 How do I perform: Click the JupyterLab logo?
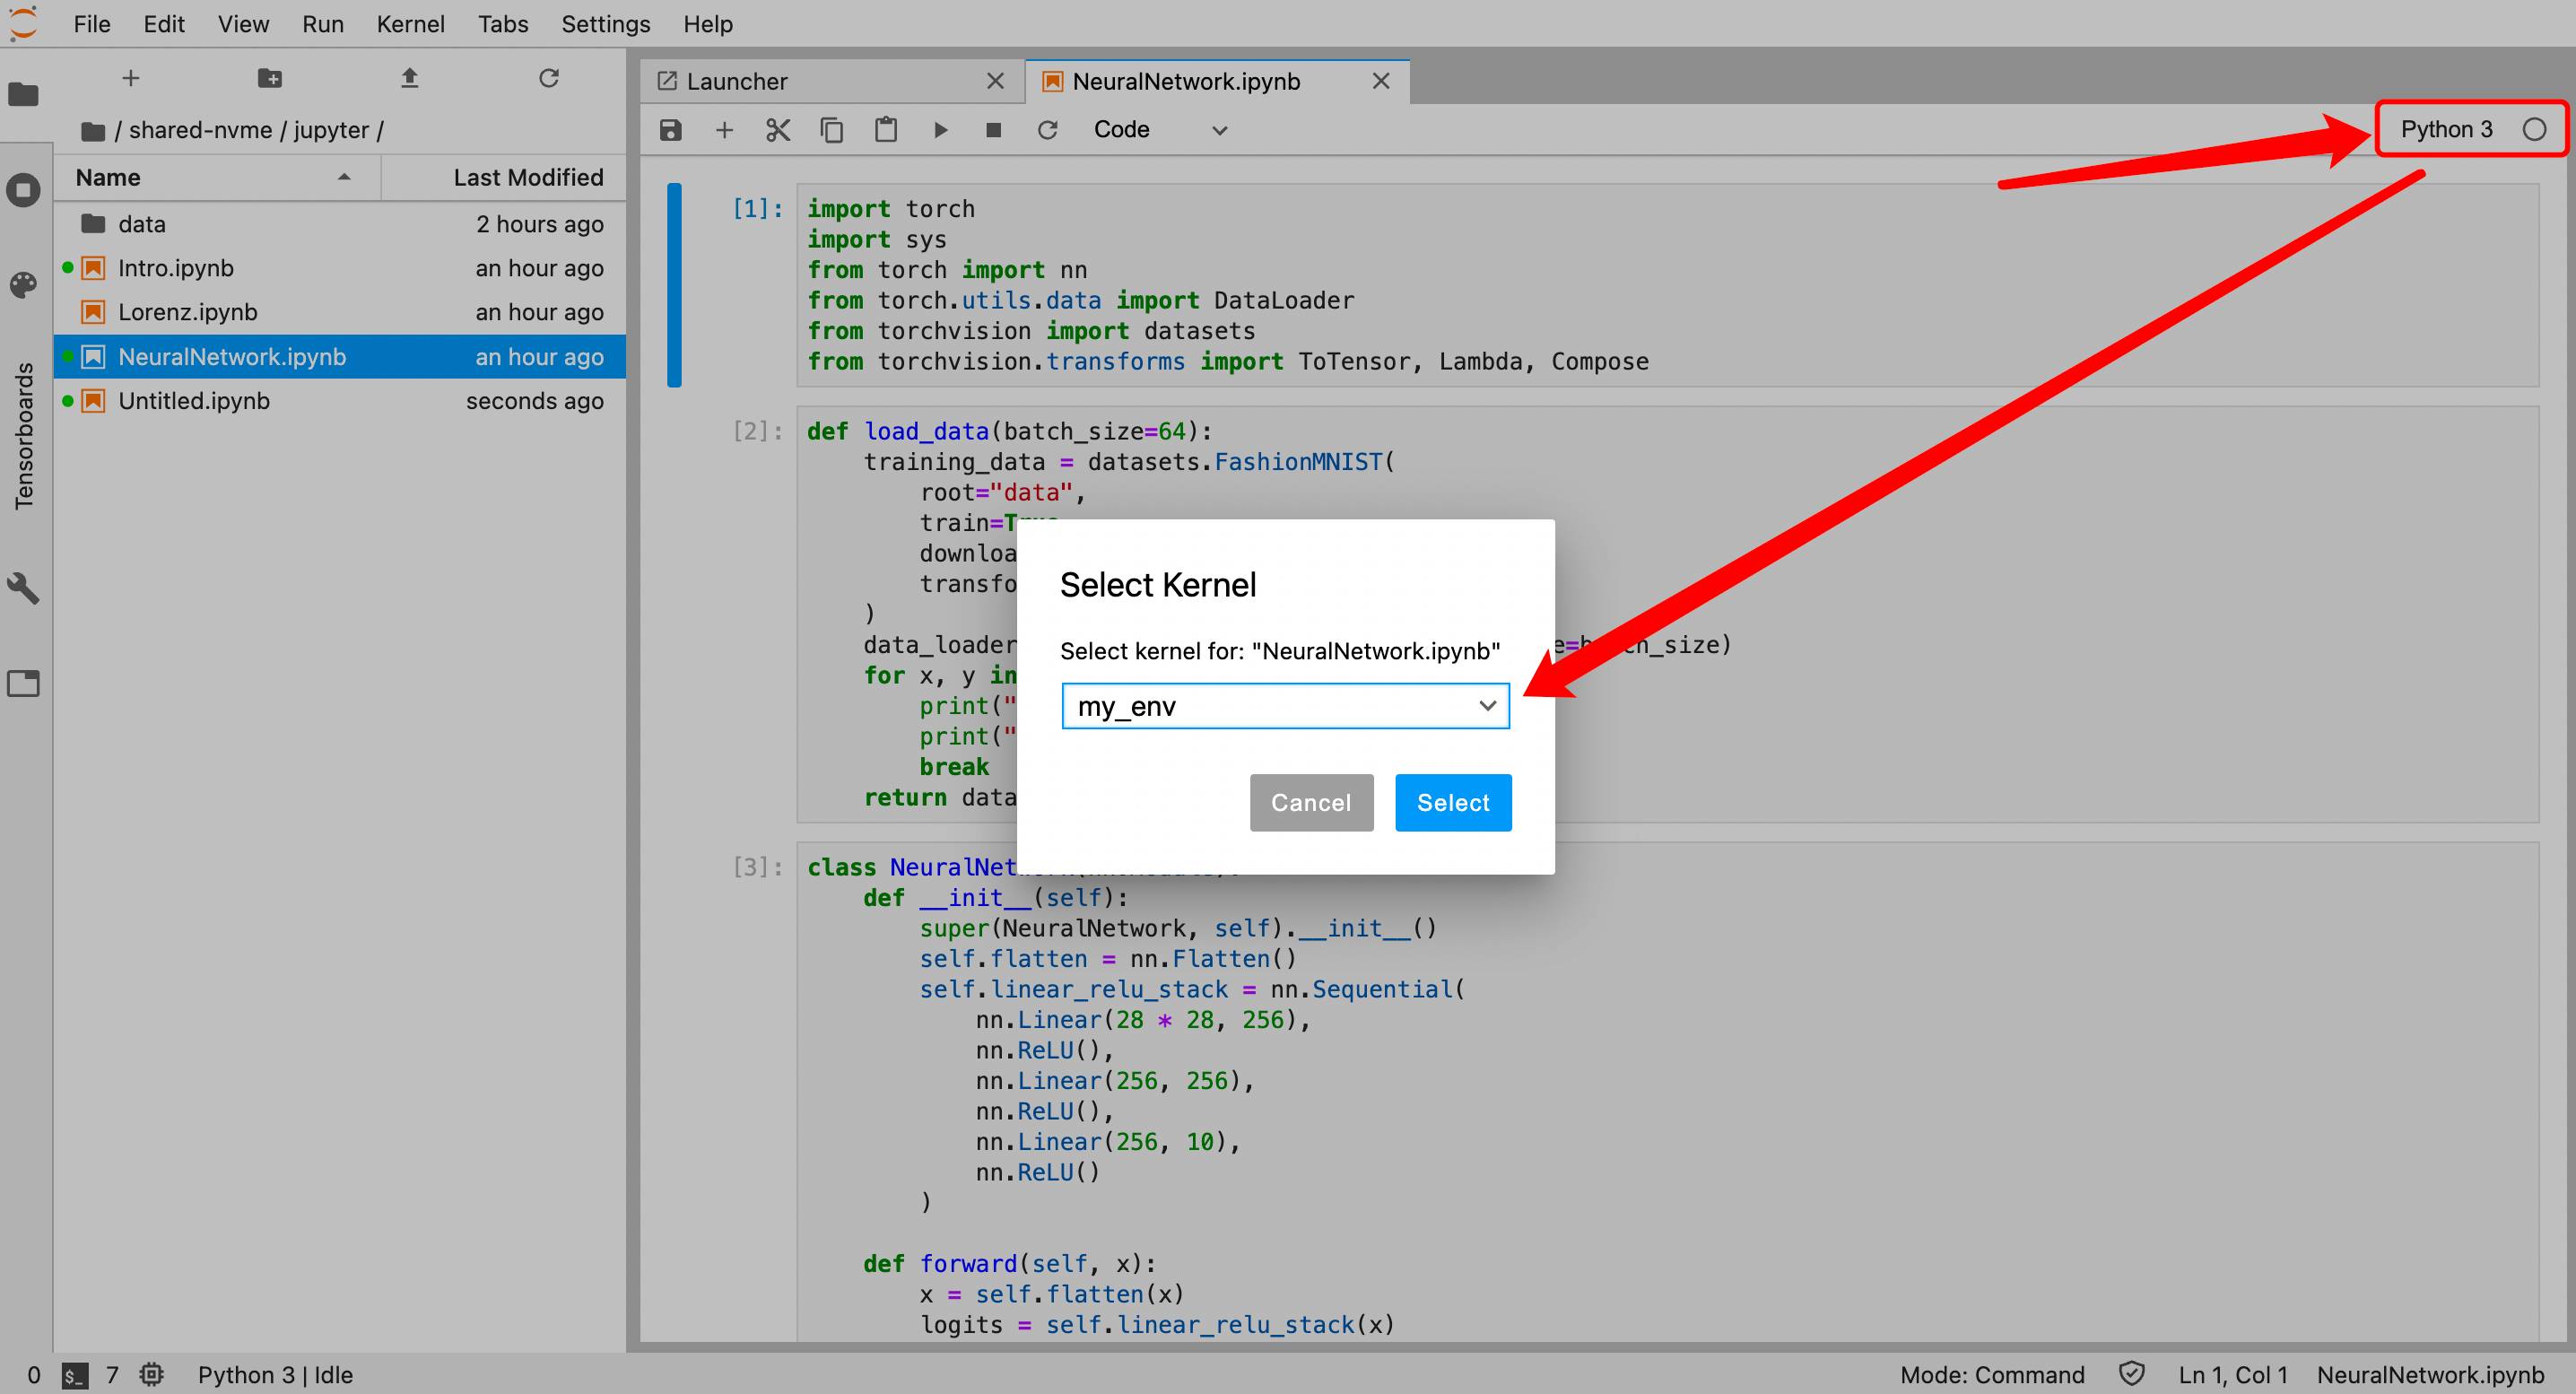click(23, 23)
